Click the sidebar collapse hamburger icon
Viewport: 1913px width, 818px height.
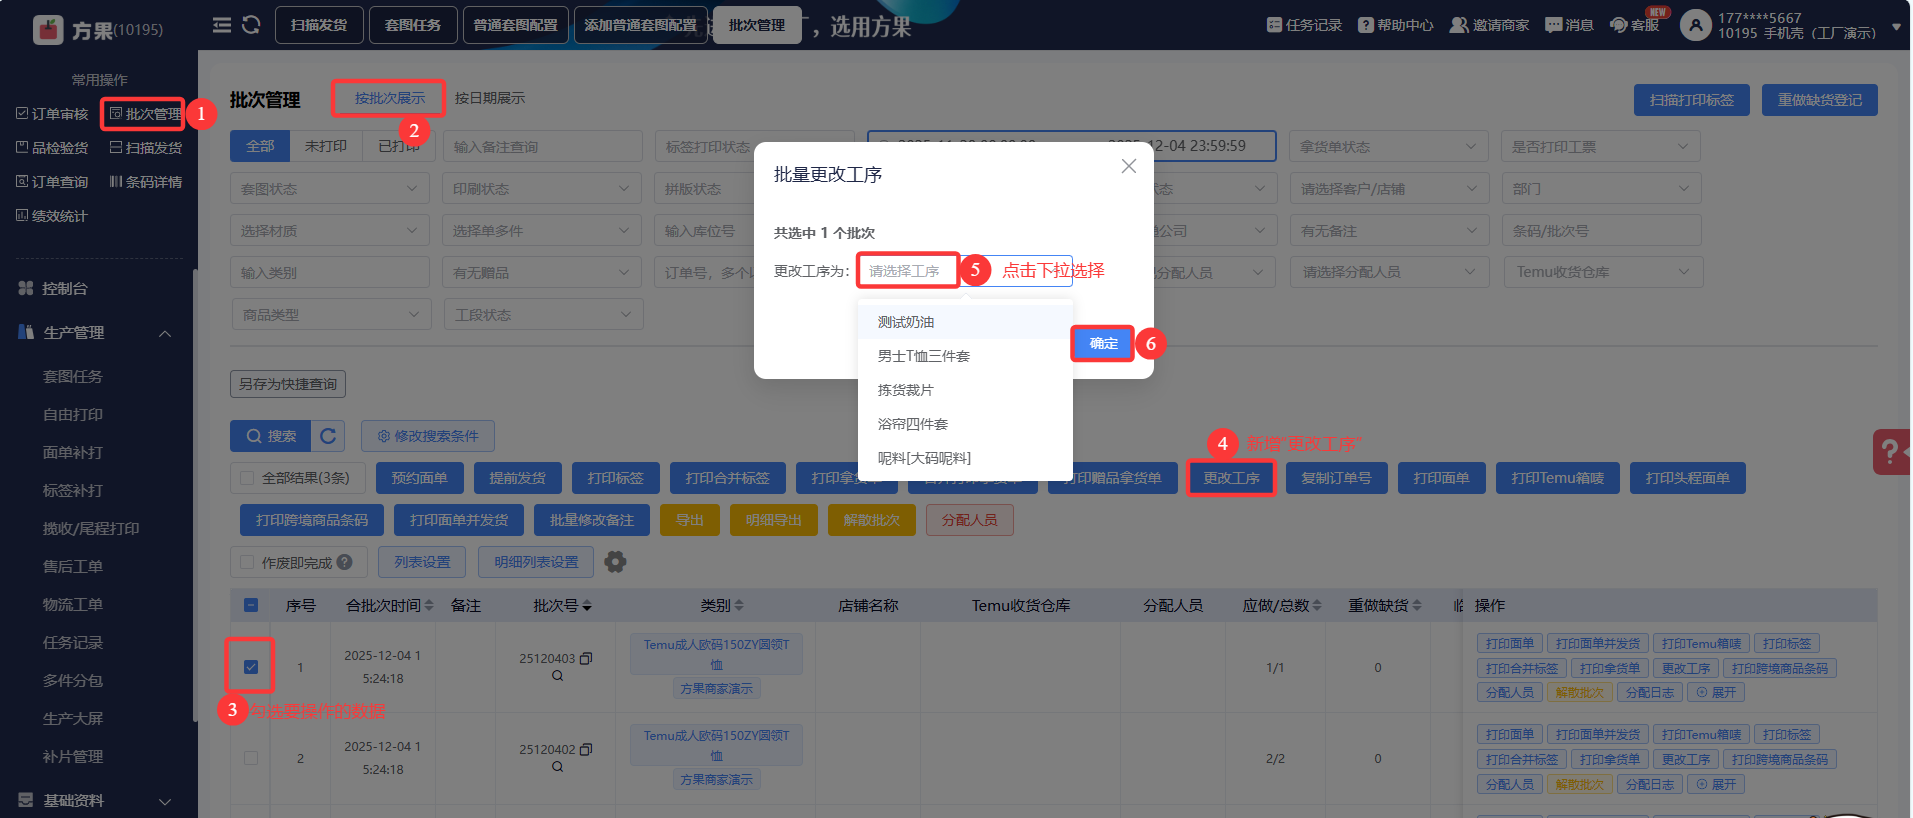pyautogui.click(x=222, y=25)
